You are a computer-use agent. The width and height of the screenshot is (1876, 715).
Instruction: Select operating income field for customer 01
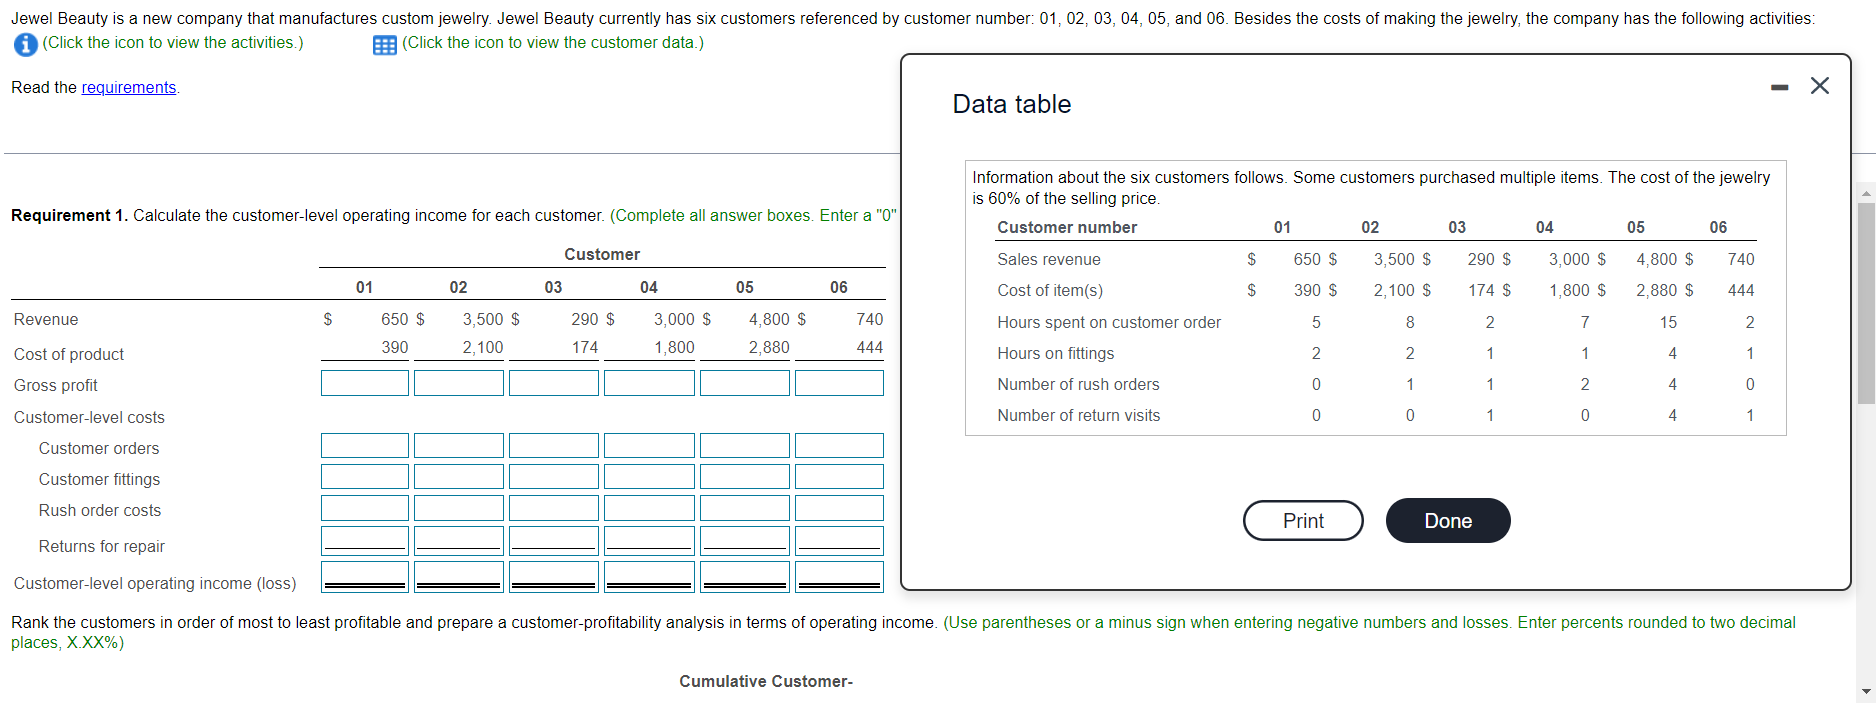click(365, 577)
